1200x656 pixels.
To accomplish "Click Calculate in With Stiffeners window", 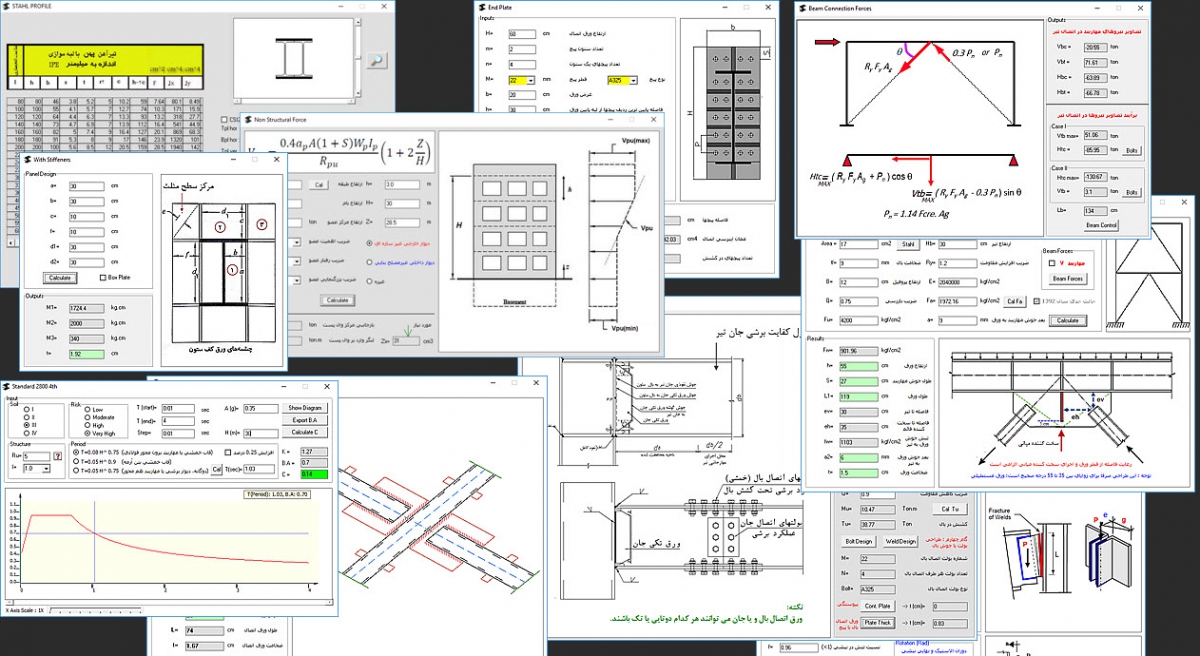I will 59,277.
